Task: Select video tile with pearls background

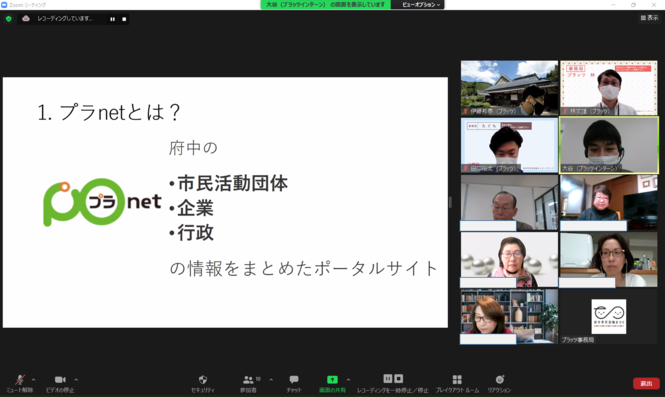Action: 509,260
